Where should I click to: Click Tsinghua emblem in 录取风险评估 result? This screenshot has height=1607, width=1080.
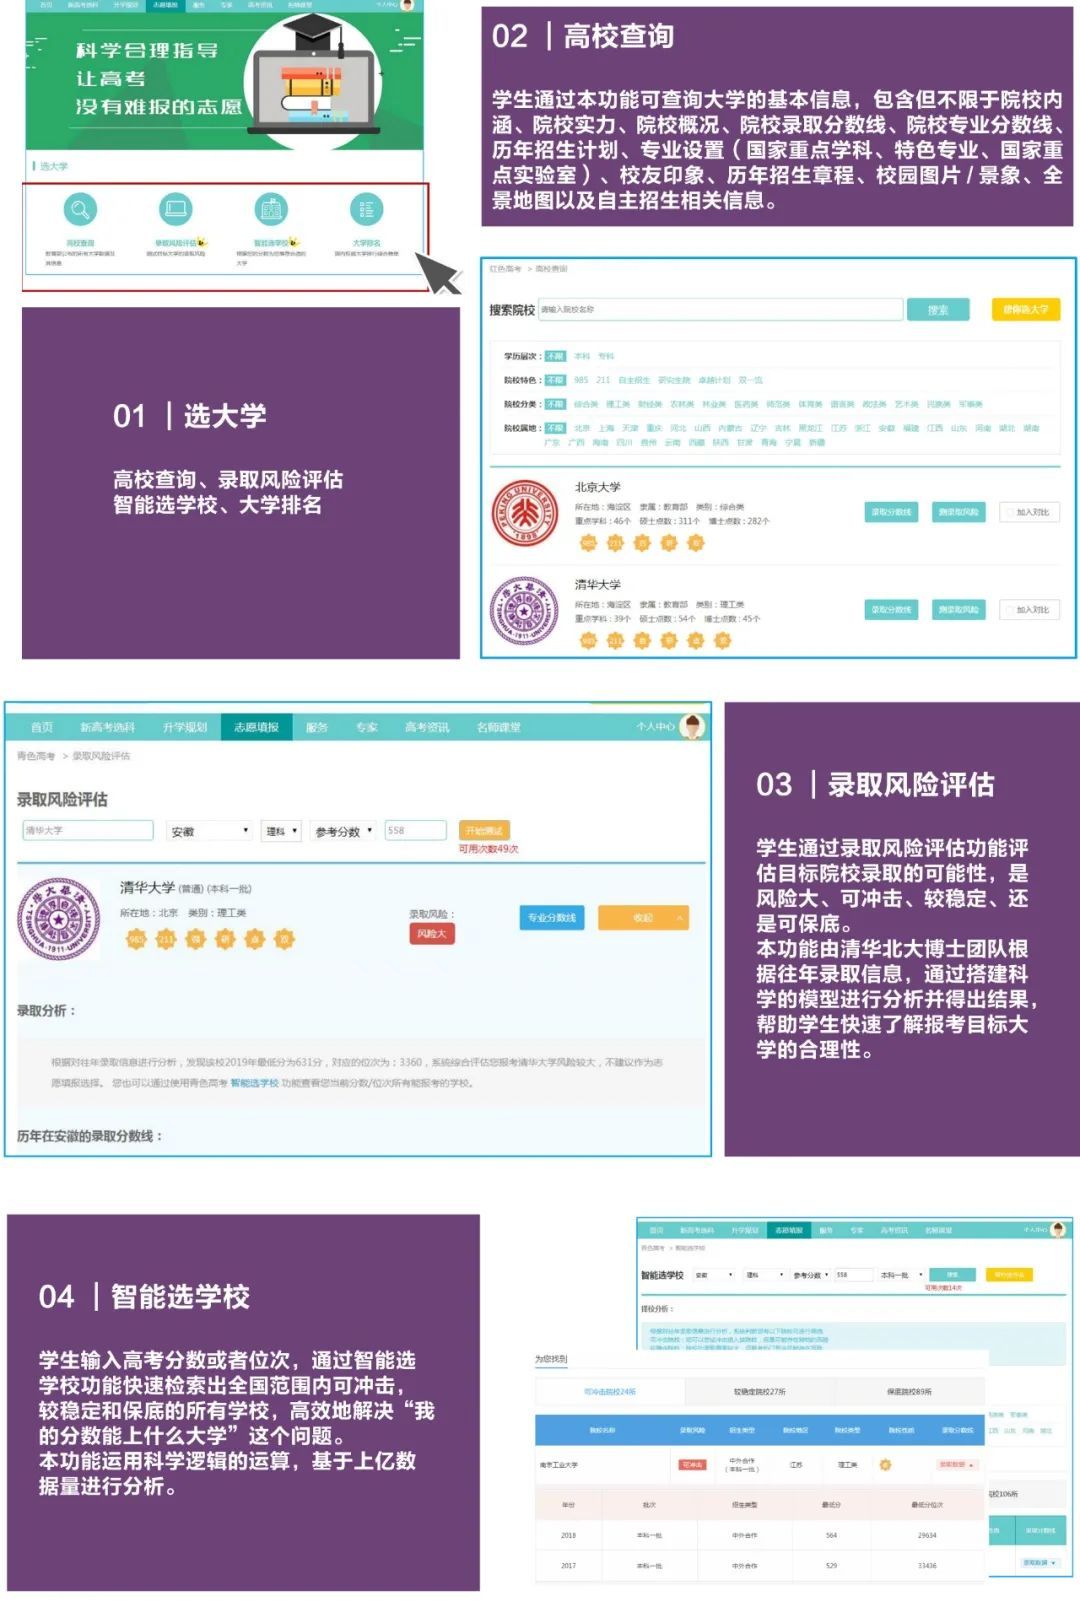tap(59, 918)
